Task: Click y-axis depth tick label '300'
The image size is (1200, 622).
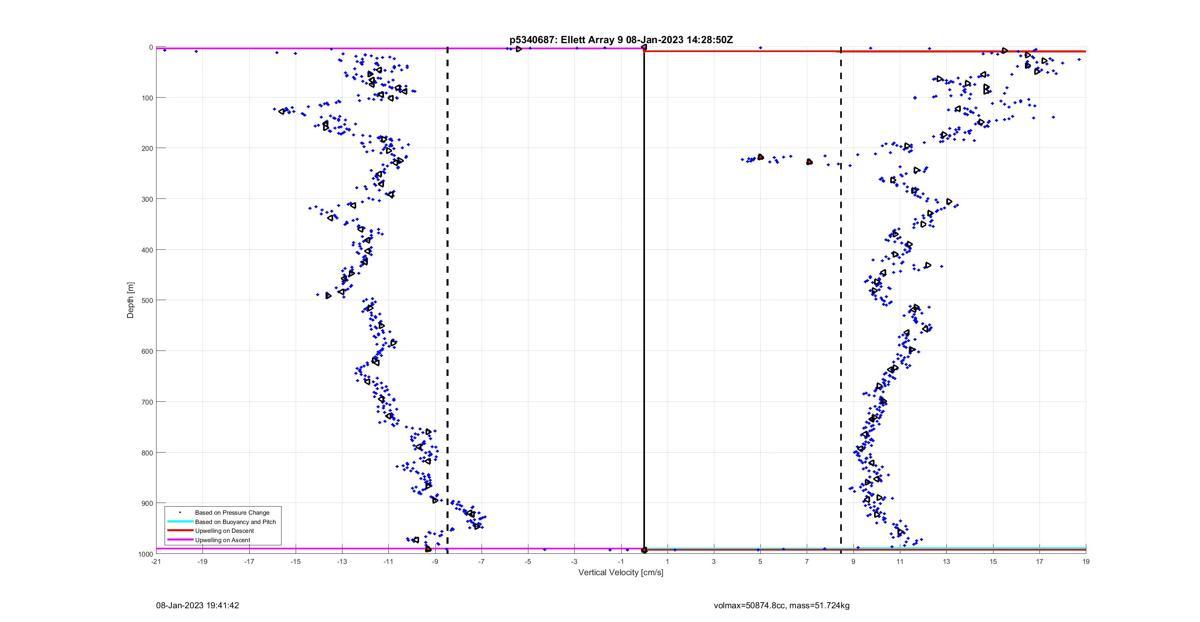Action: click(146, 199)
